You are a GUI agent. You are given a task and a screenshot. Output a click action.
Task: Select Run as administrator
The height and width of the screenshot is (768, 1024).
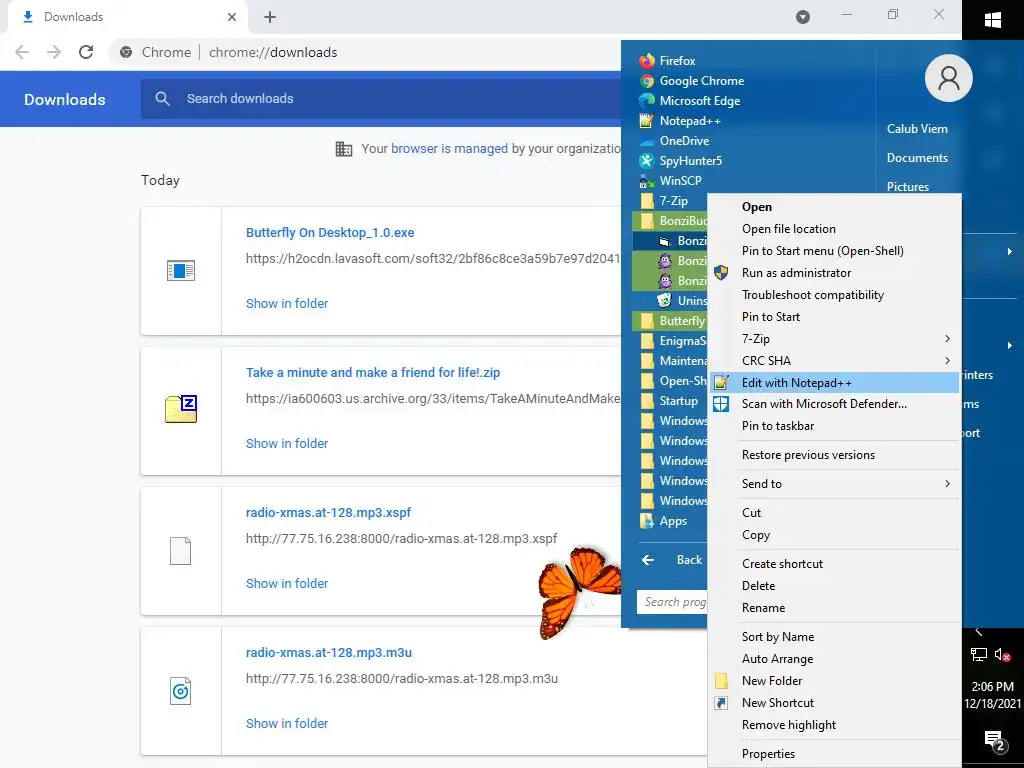tap(834, 273)
